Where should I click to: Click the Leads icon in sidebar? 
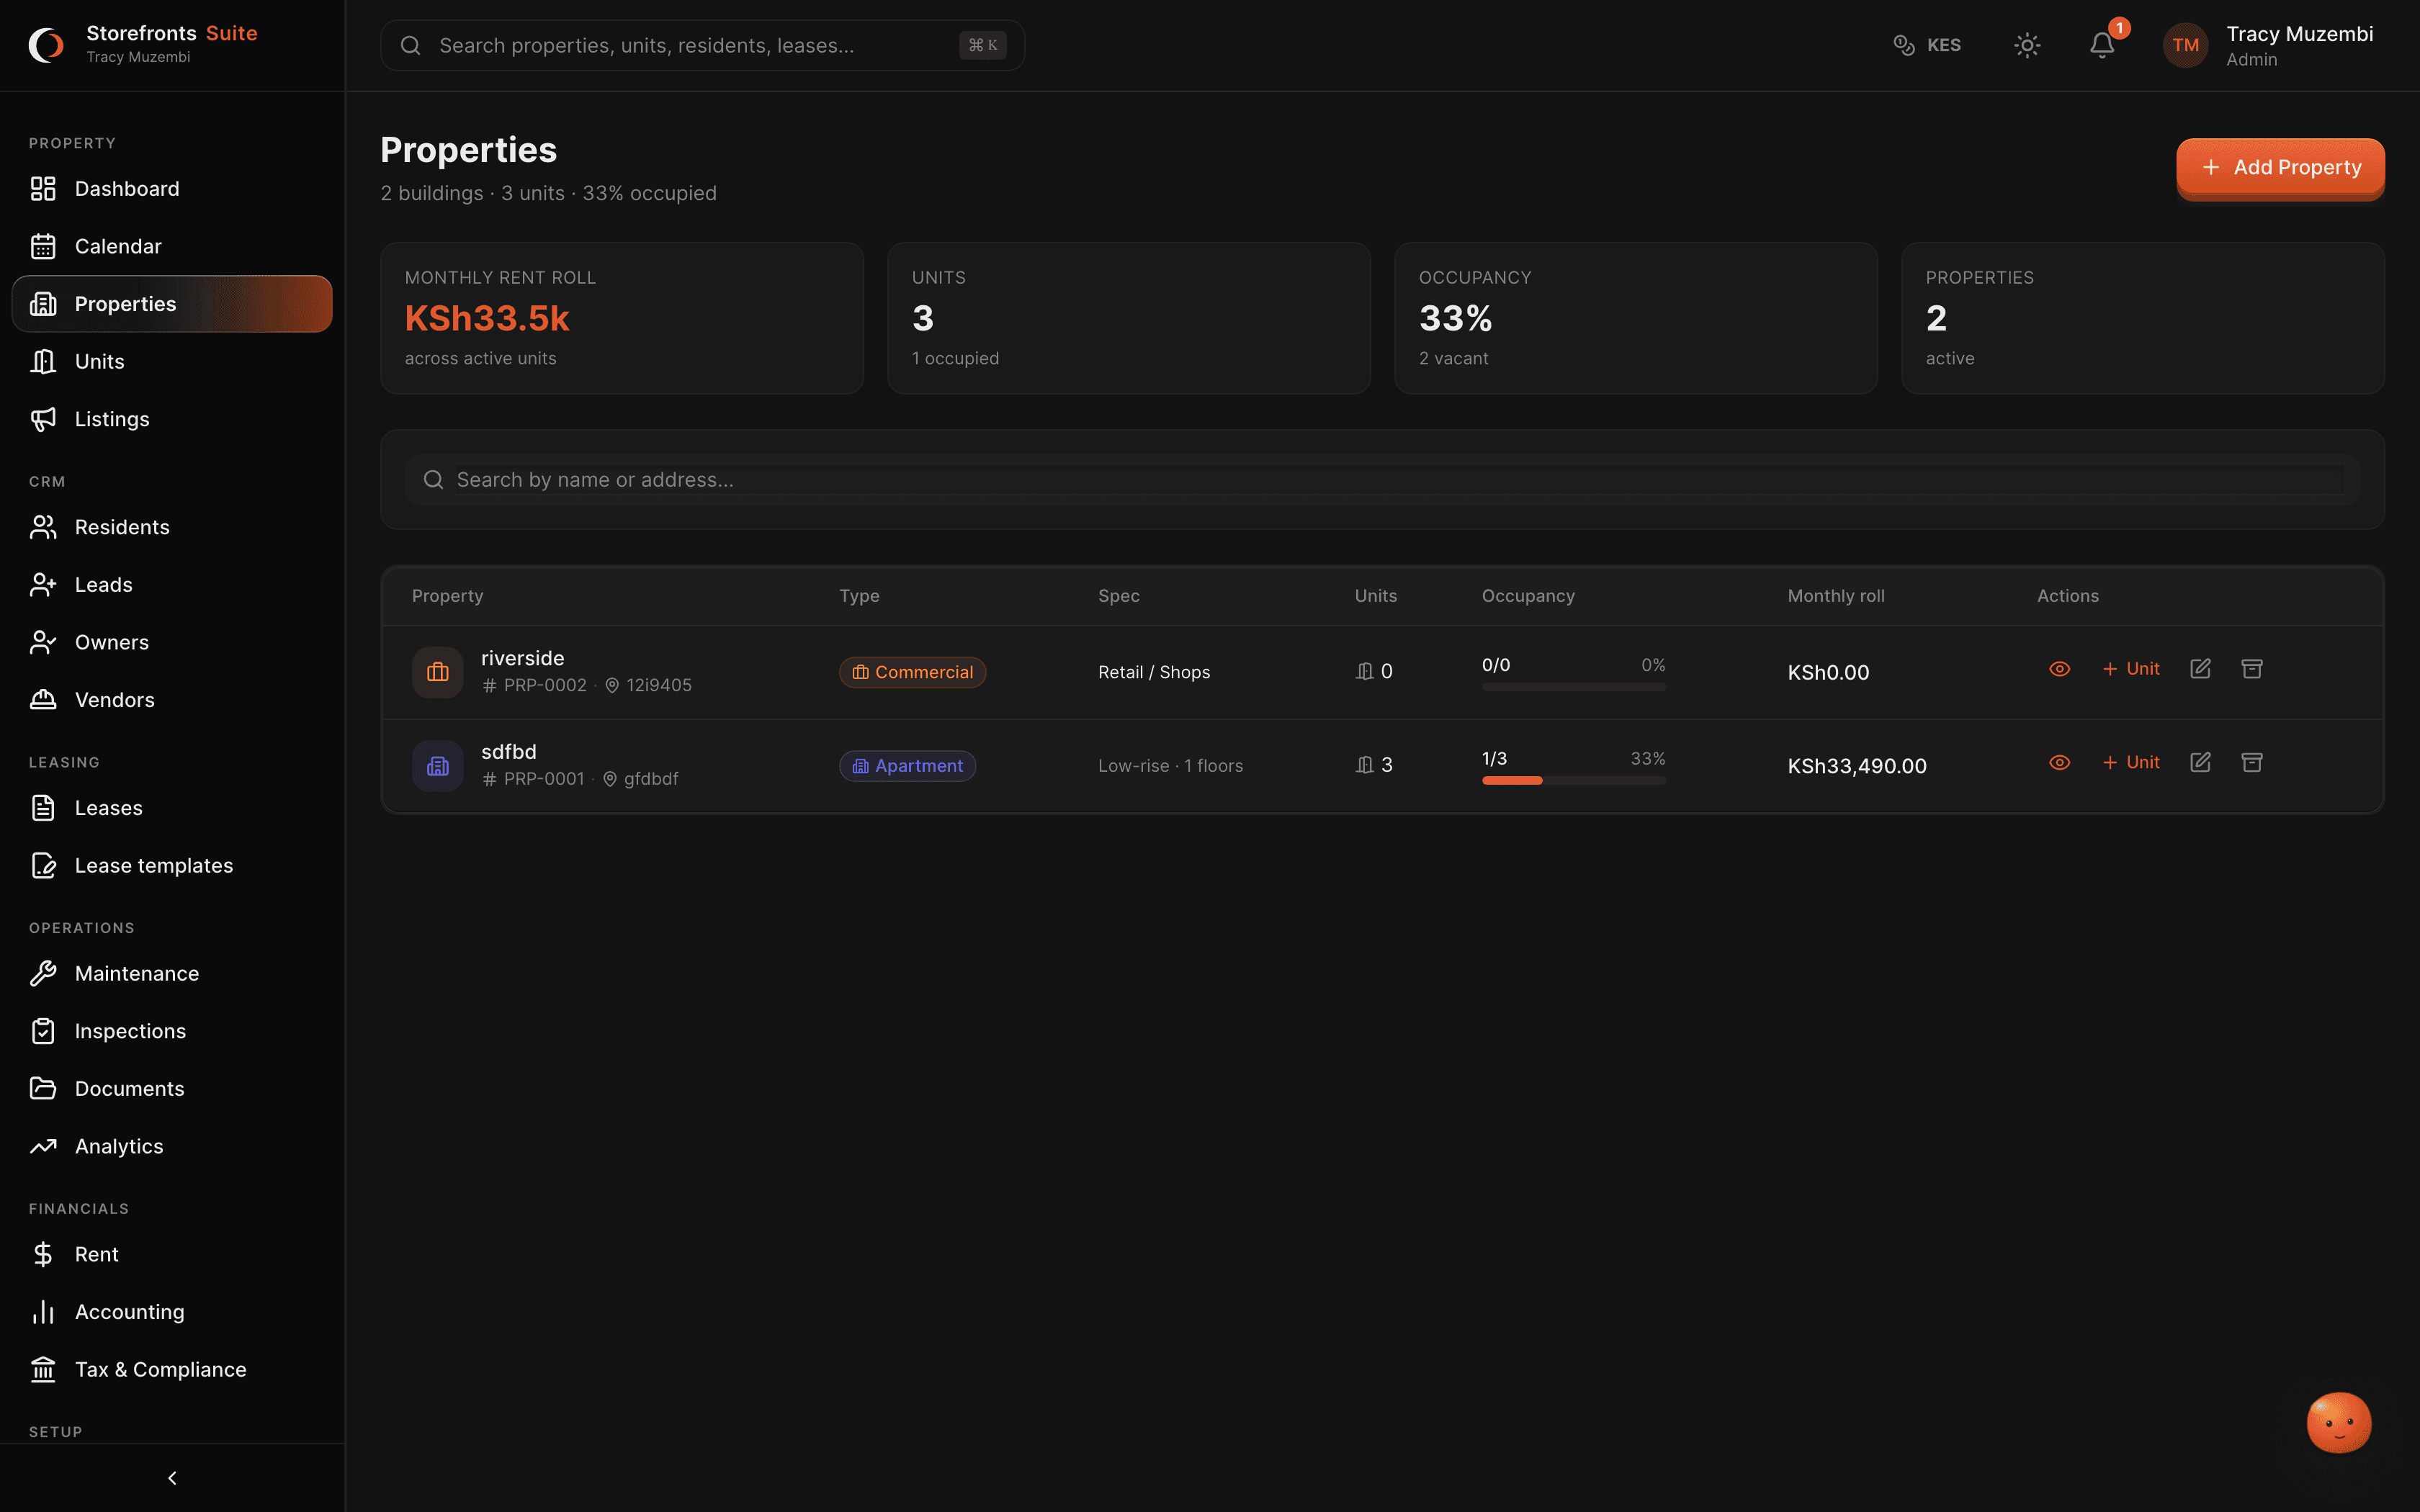click(x=43, y=585)
